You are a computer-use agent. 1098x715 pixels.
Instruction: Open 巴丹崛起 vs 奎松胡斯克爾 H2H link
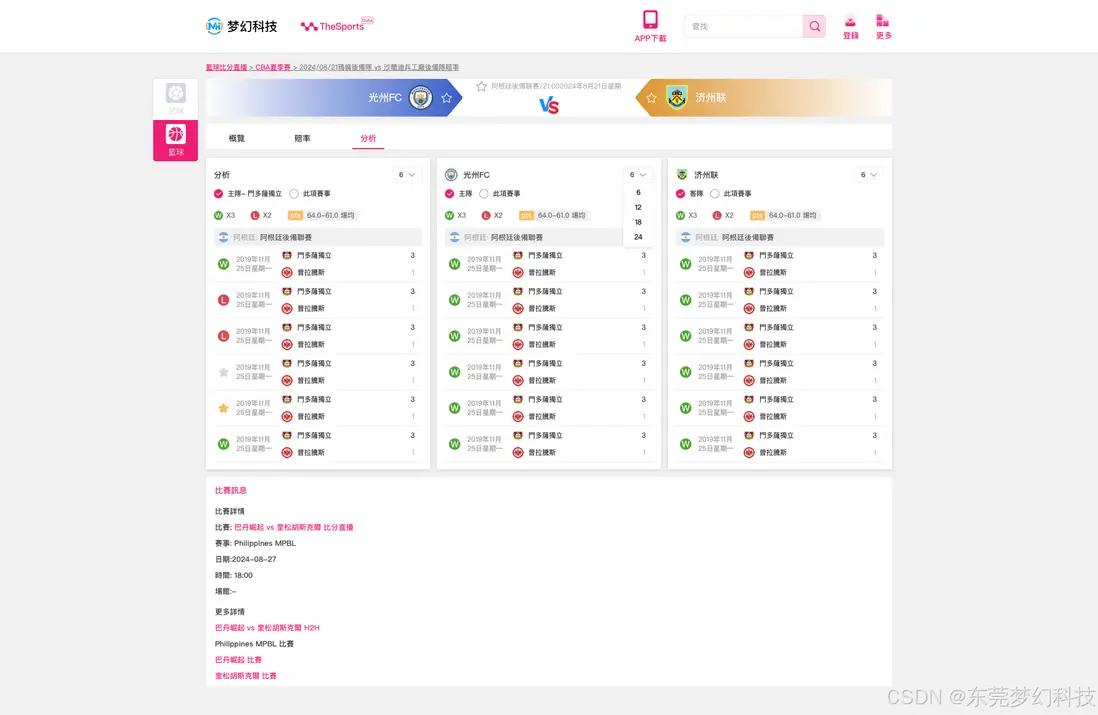tap(267, 627)
